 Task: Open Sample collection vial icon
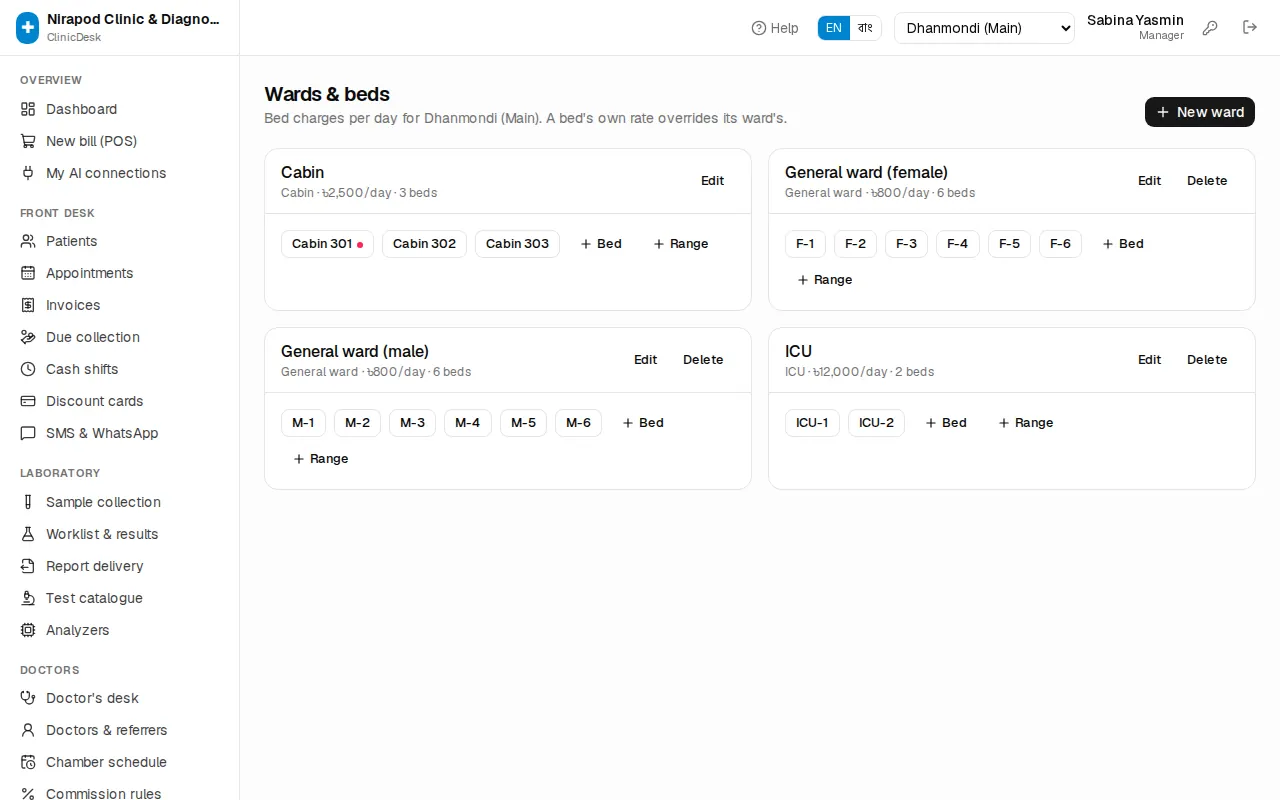pyautogui.click(x=28, y=502)
